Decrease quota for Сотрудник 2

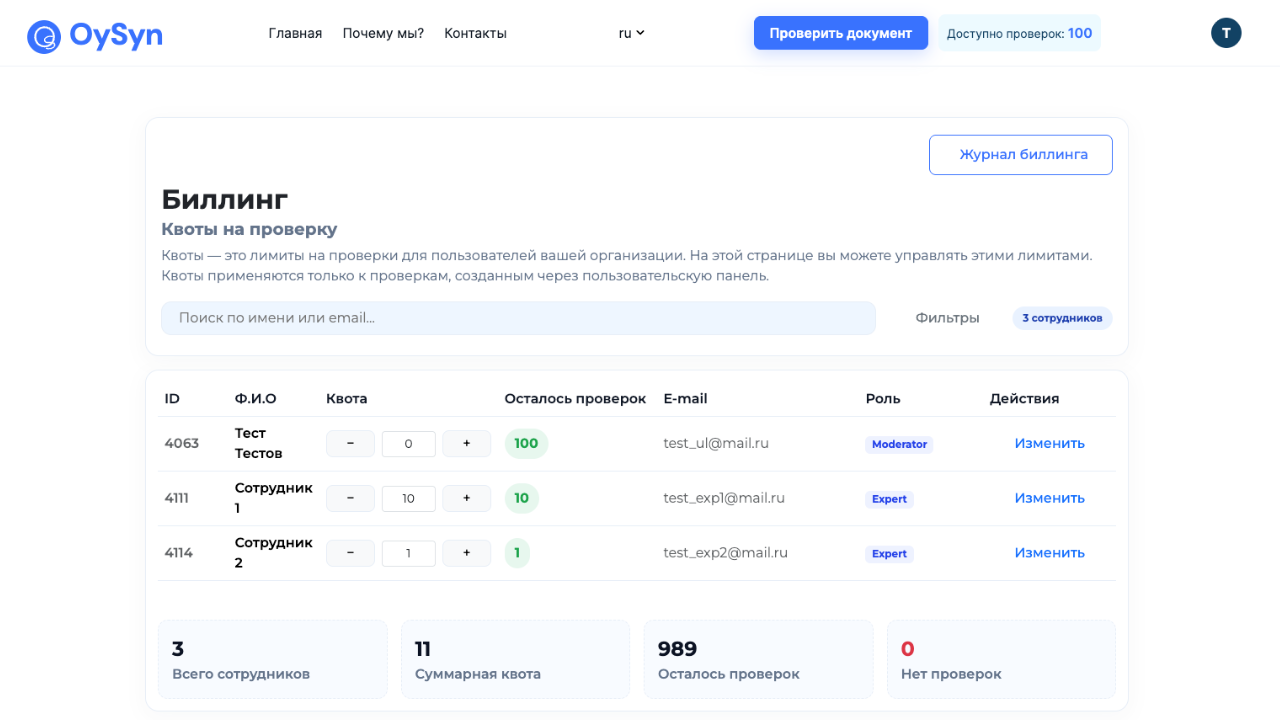click(x=350, y=553)
